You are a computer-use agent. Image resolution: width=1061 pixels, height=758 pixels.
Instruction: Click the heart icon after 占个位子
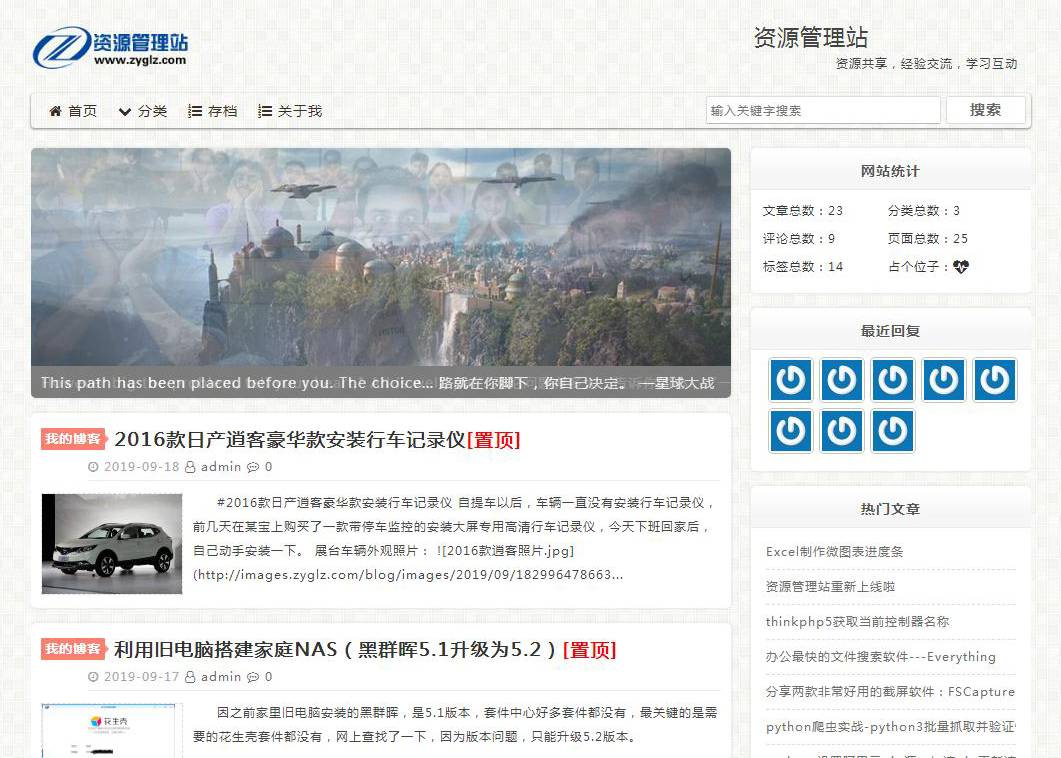coord(961,267)
